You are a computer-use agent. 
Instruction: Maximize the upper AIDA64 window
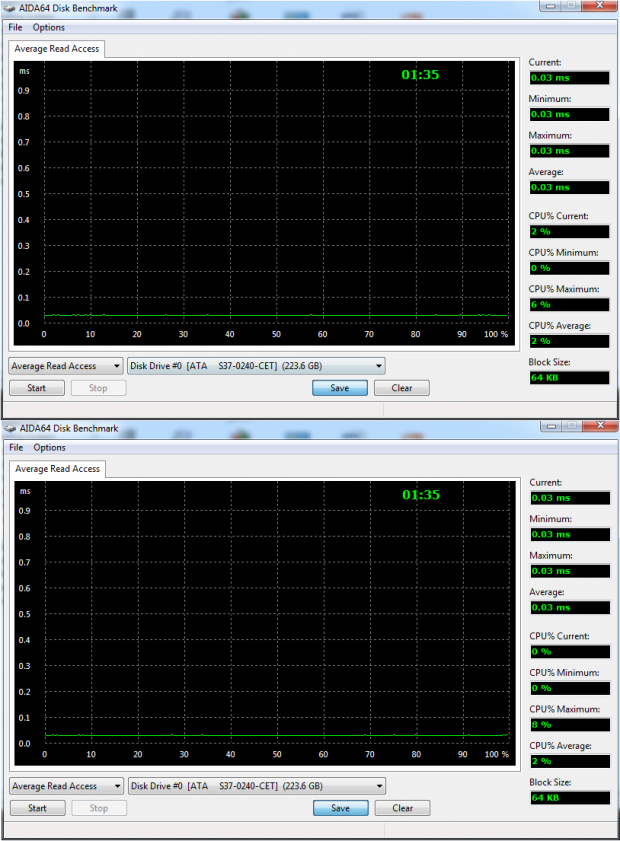click(x=572, y=5)
